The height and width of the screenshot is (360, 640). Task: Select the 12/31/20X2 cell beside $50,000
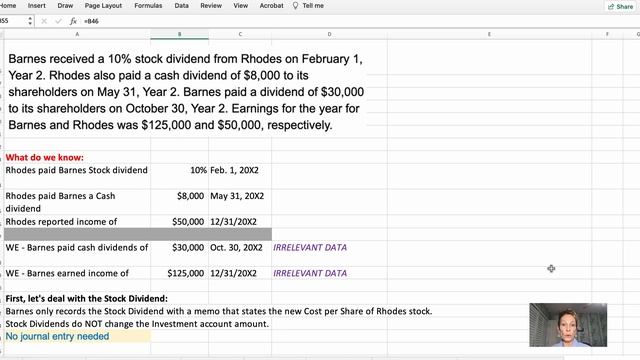point(240,222)
